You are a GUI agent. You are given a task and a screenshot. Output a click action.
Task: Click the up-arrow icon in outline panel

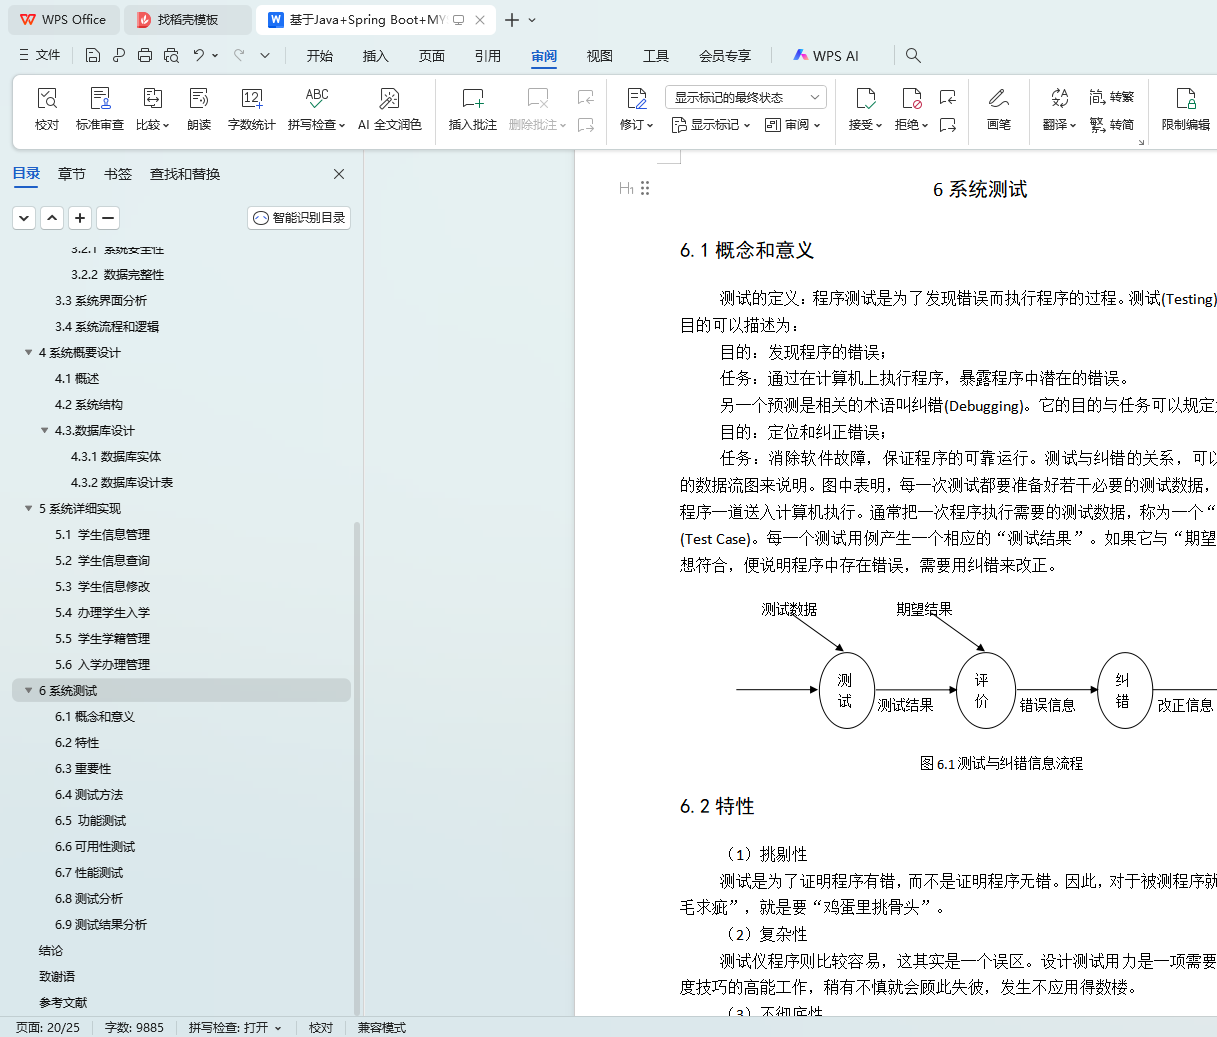52,217
